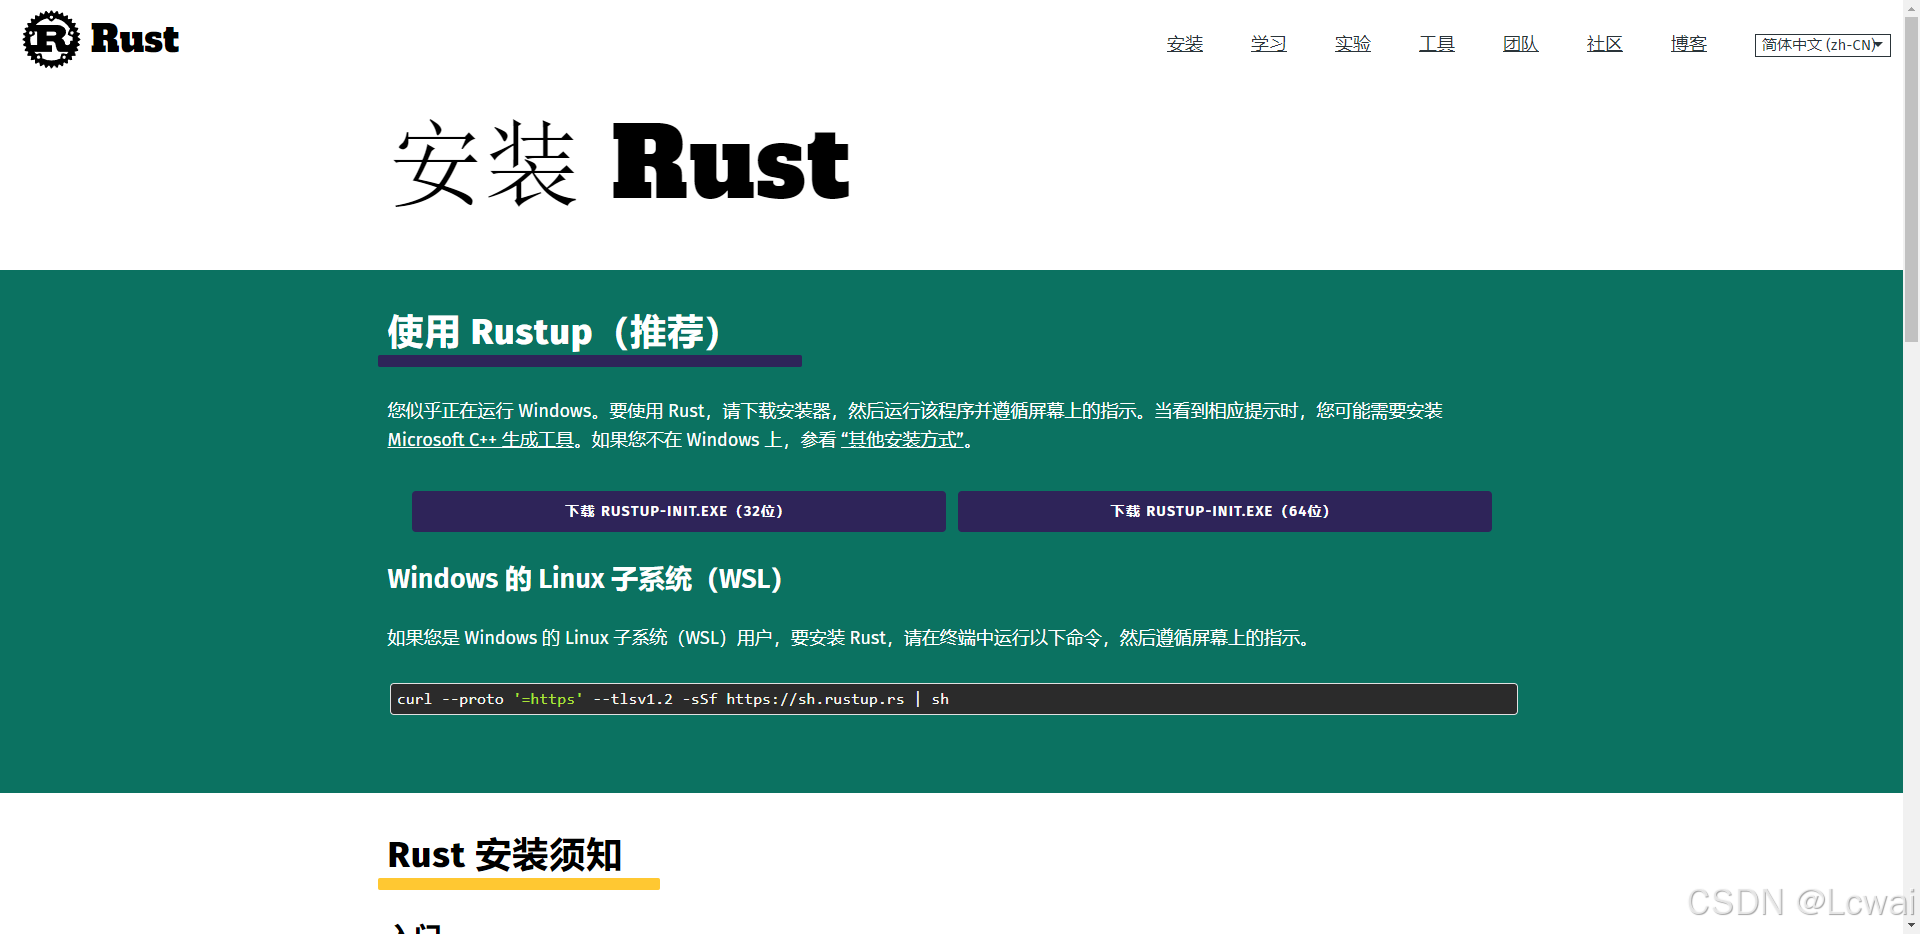Viewport: 1920px width, 934px height.
Task: Open the 社区 navigation link
Action: 1605,44
